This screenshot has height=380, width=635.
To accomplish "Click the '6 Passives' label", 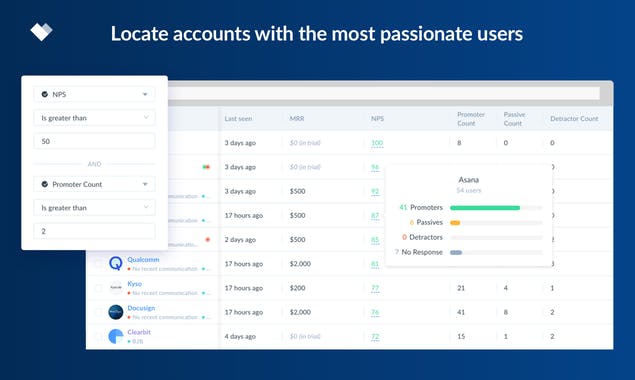I will [x=426, y=222].
